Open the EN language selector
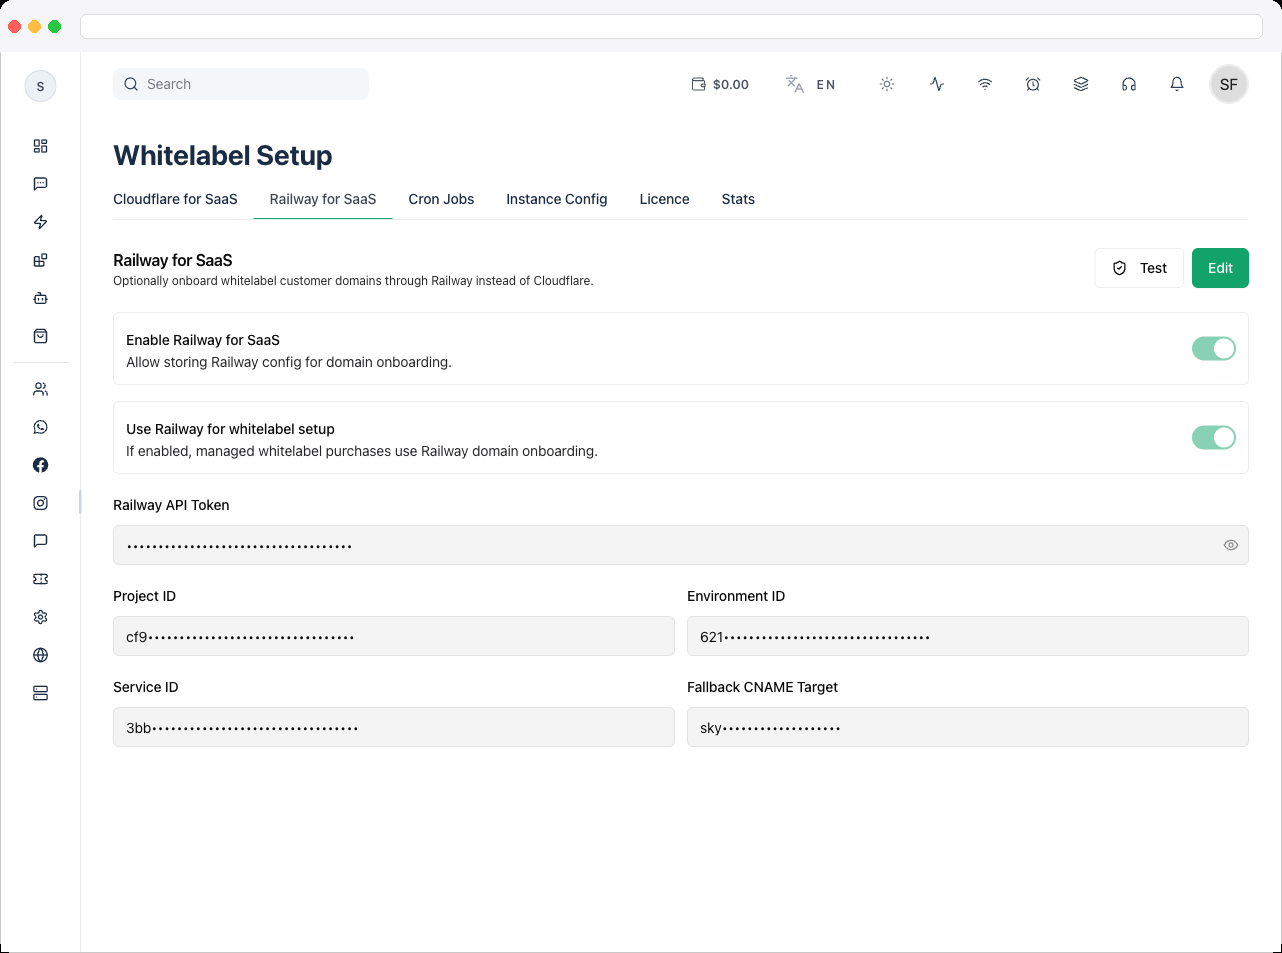 click(x=811, y=84)
